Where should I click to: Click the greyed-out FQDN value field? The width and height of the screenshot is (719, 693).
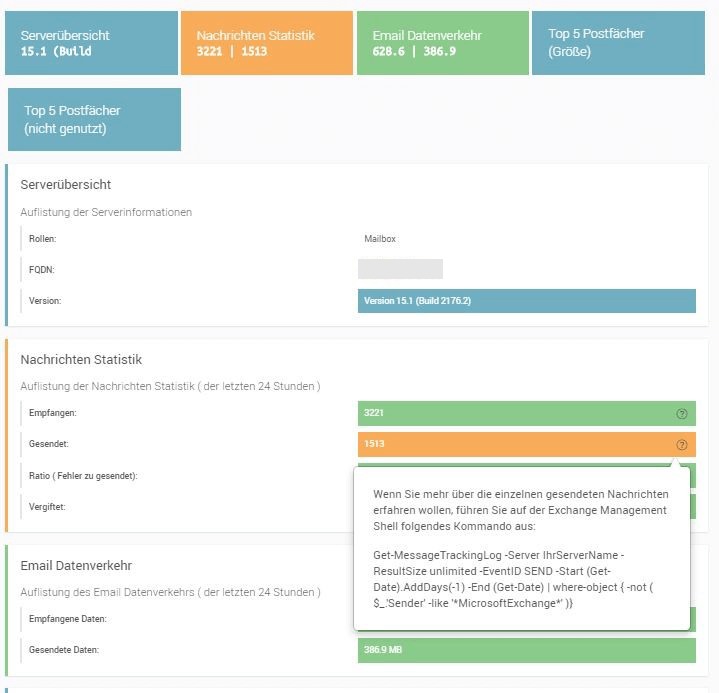[400, 269]
